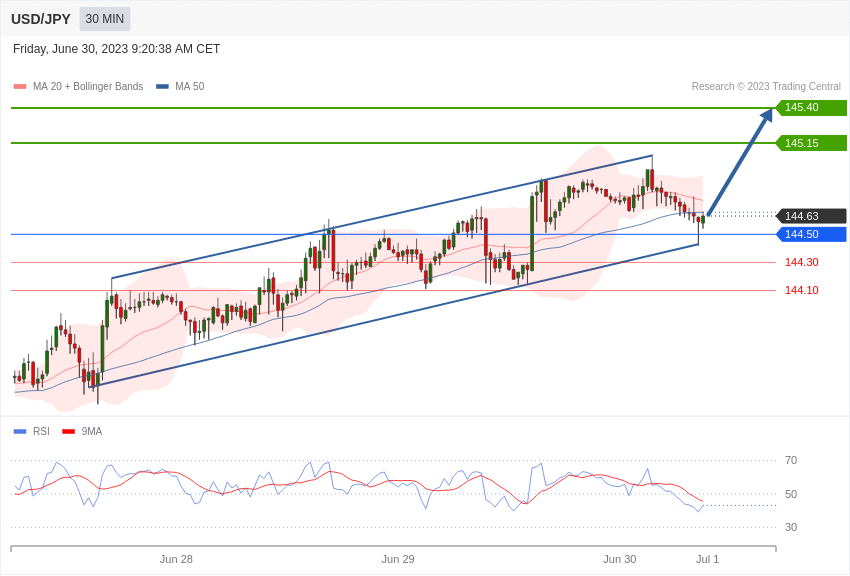Screen dimensions: 850x576
Task: Click the Jun 29 date axis label
Action: coord(398,559)
